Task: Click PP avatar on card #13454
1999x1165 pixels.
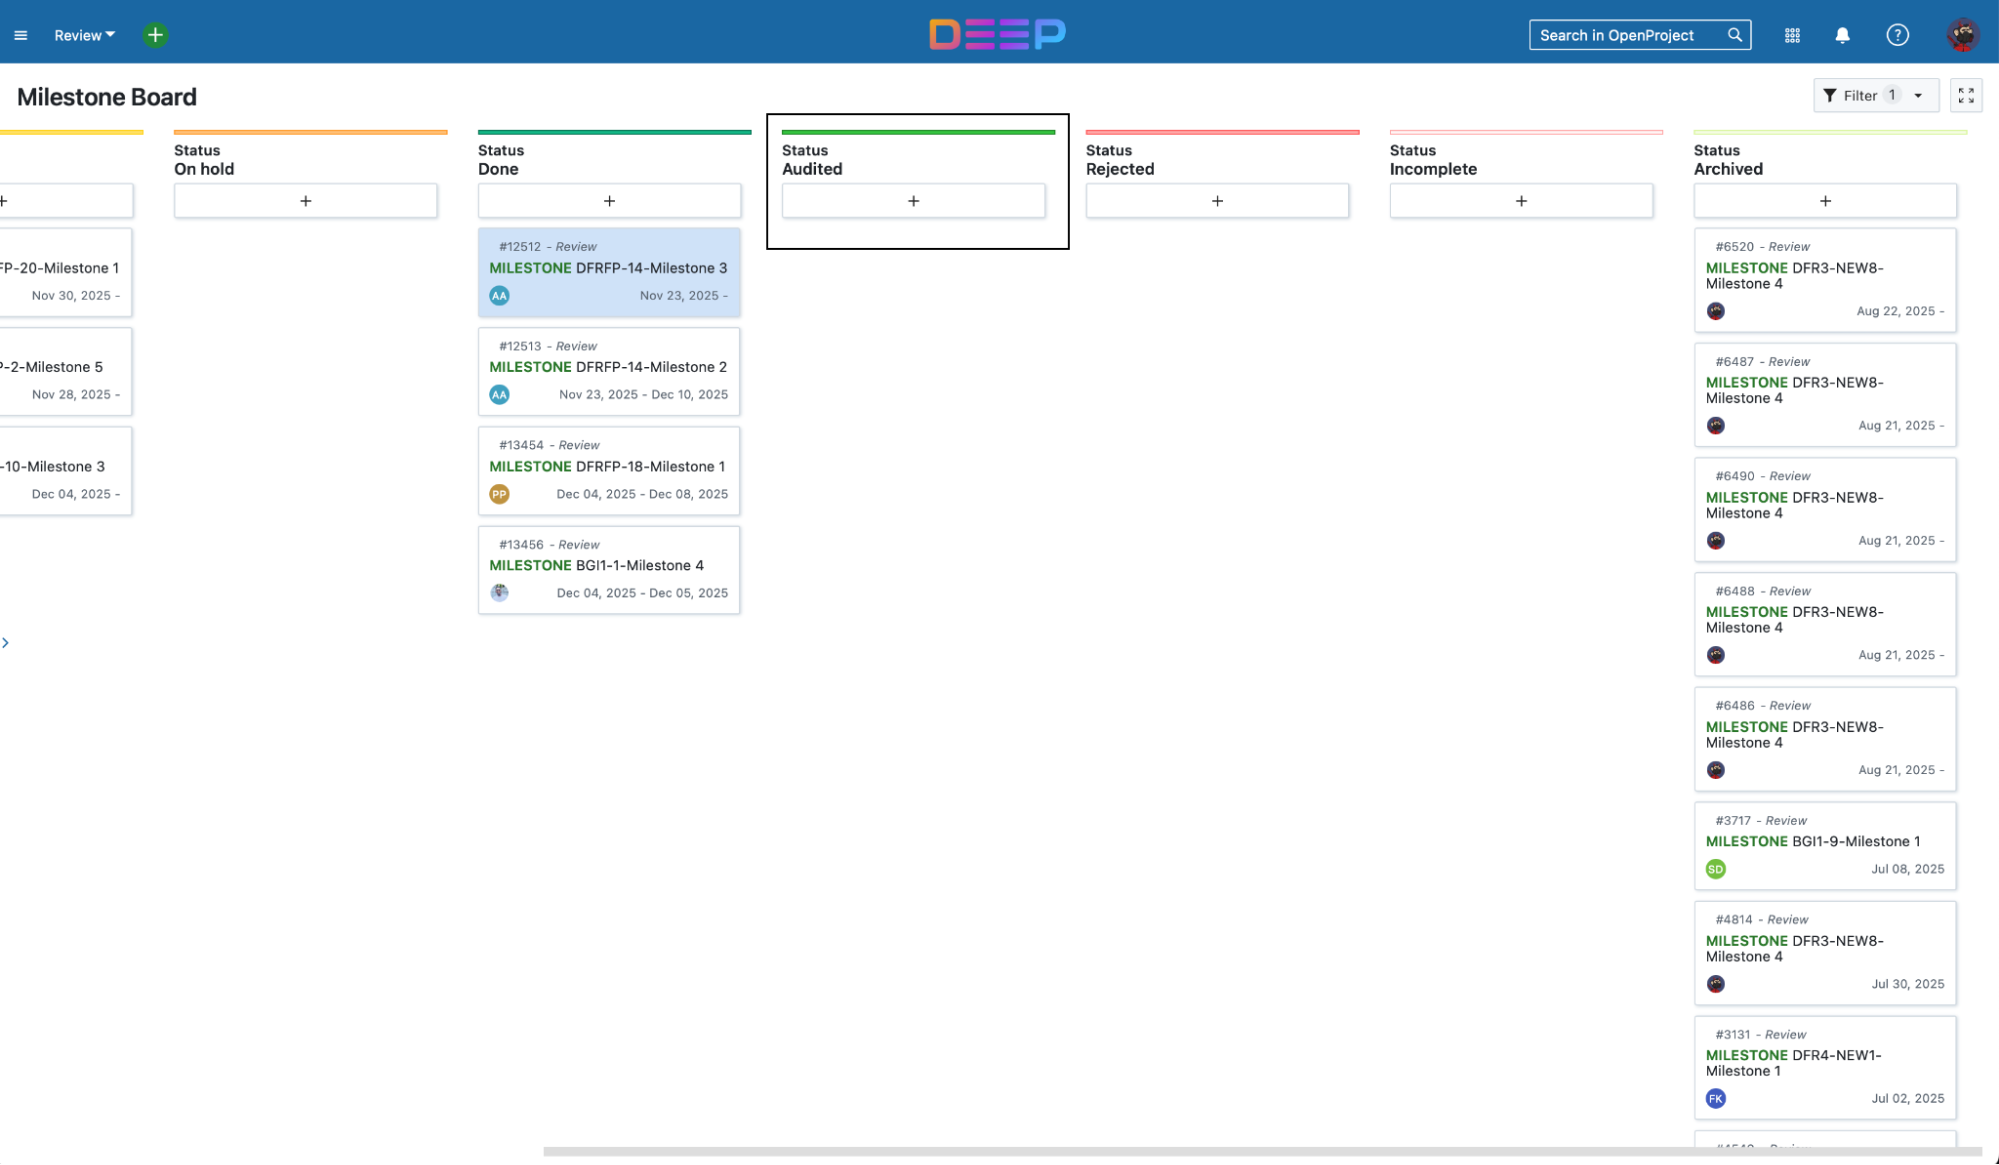Action: click(499, 494)
